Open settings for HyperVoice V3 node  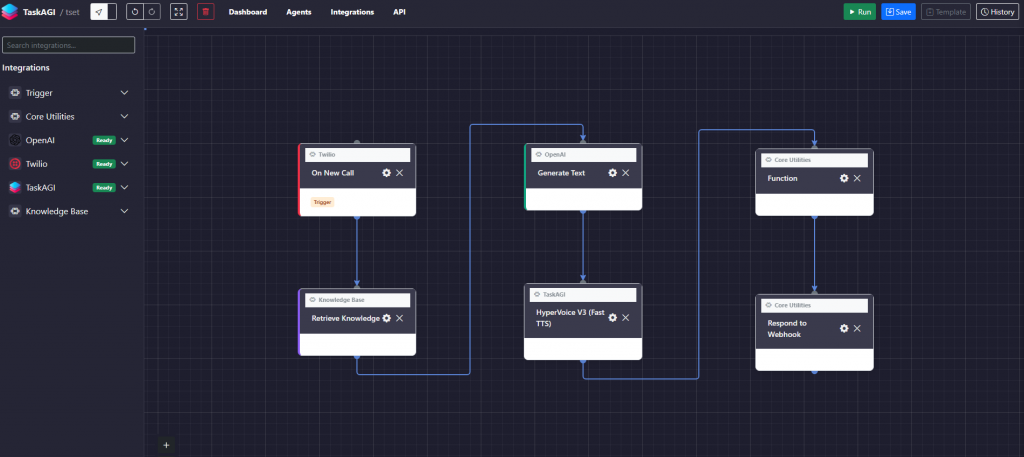pyautogui.click(x=612, y=317)
